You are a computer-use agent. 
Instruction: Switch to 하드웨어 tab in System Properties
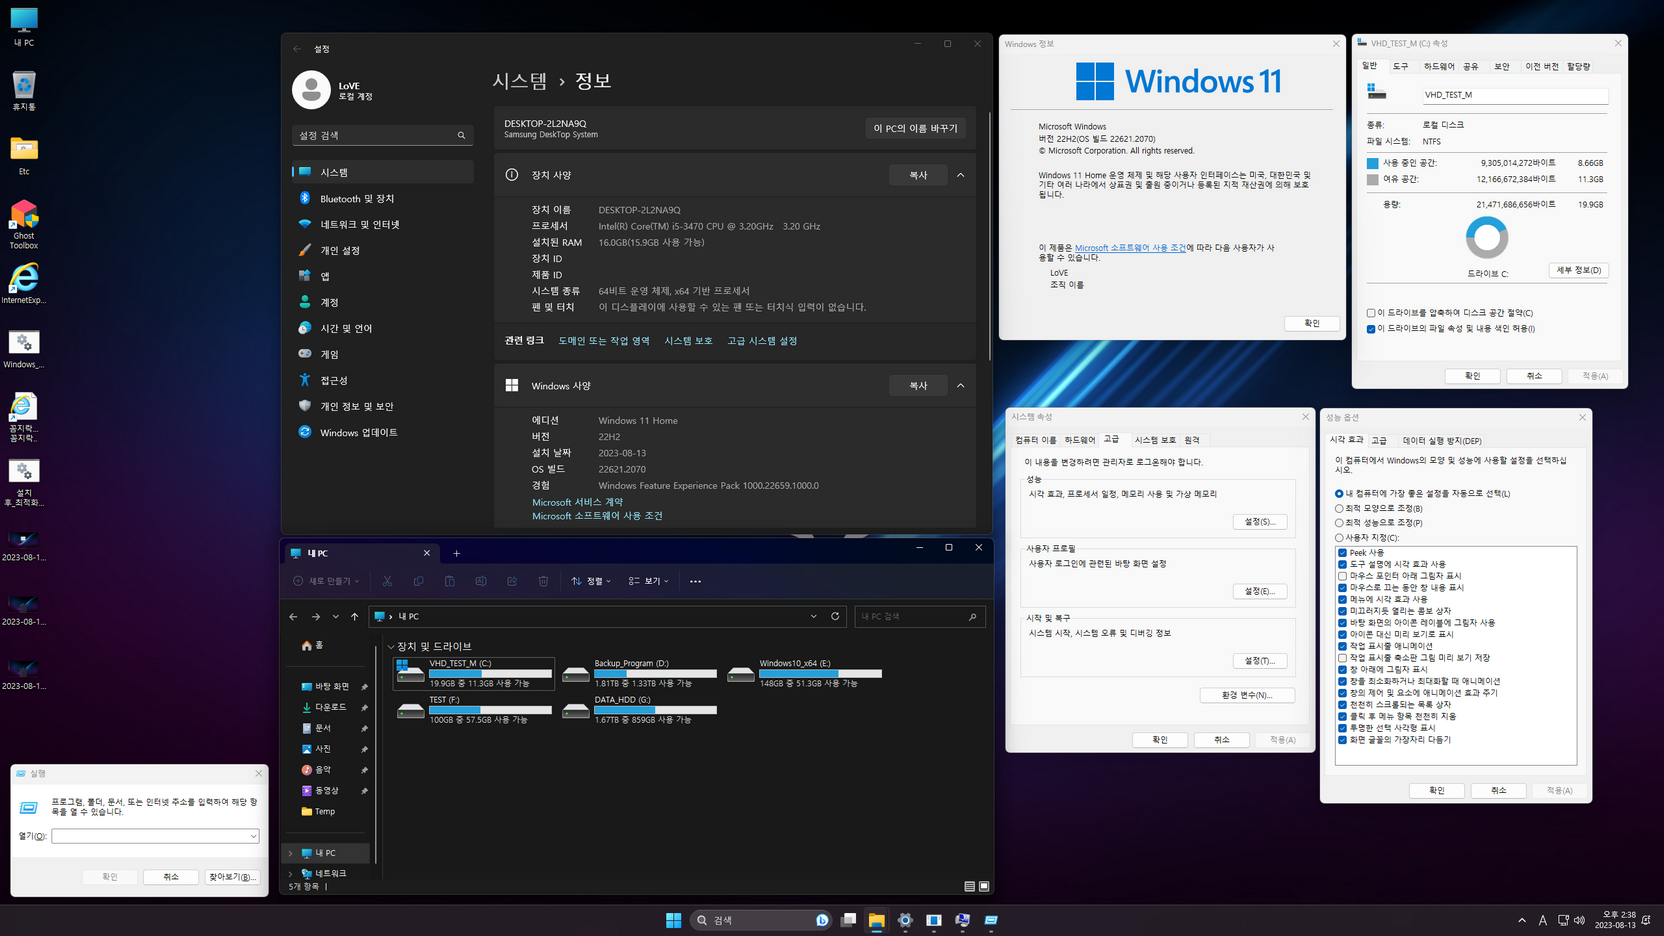coord(1080,440)
